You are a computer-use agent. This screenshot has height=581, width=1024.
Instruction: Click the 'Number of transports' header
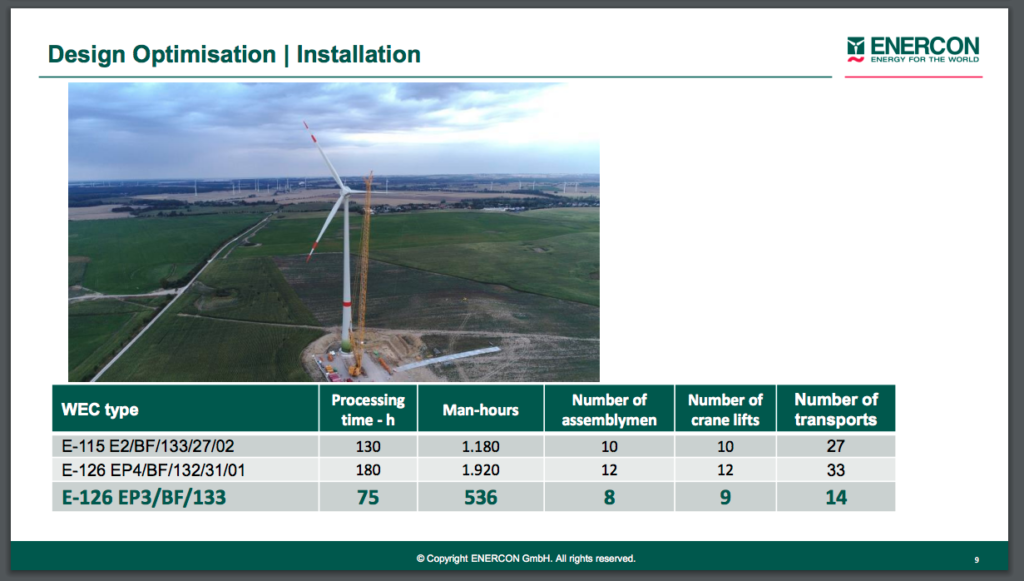coord(835,409)
